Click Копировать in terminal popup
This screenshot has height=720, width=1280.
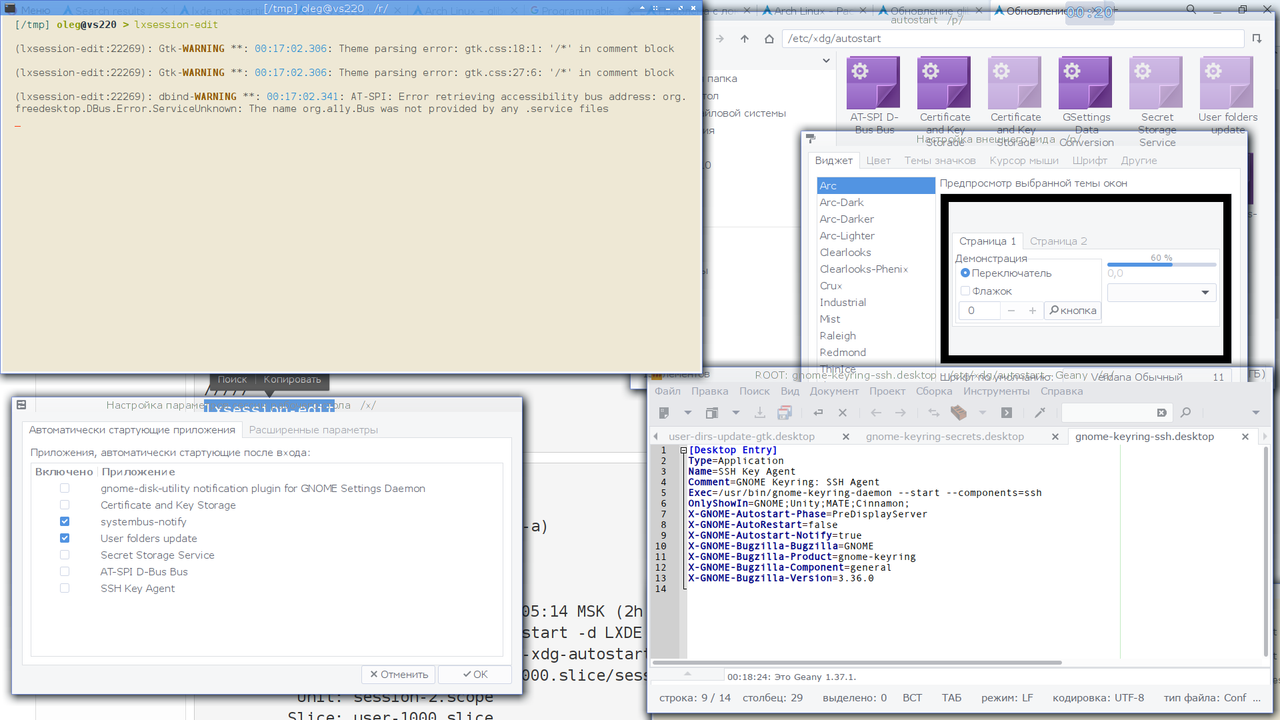click(x=292, y=379)
